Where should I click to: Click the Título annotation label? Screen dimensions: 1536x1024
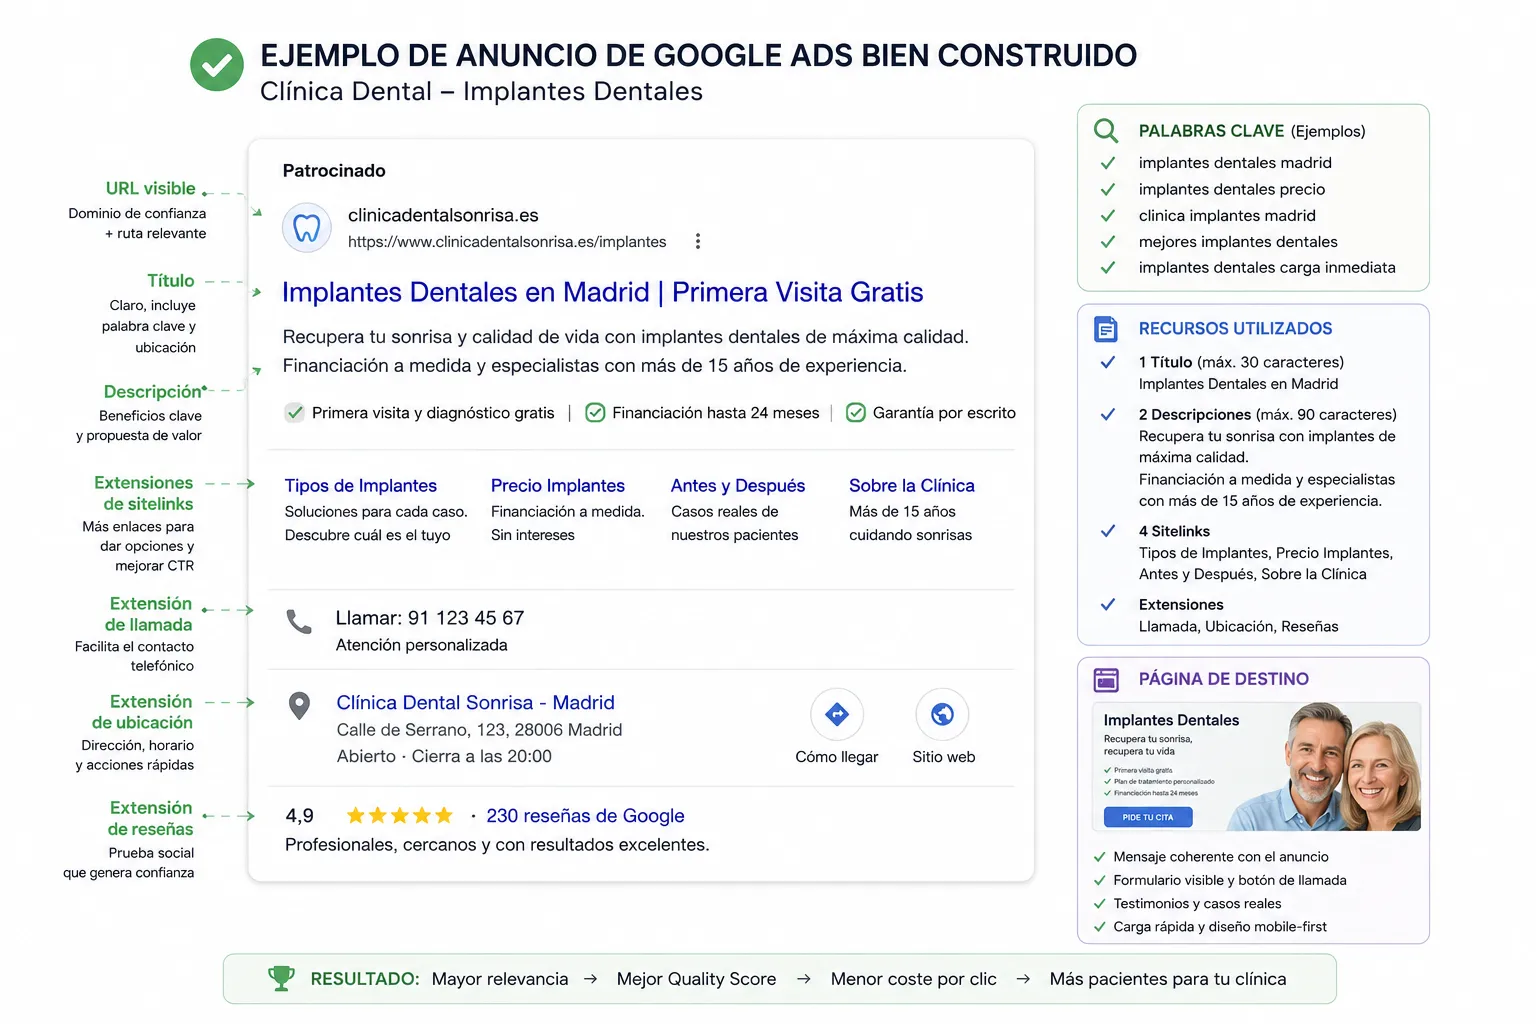click(x=171, y=281)
